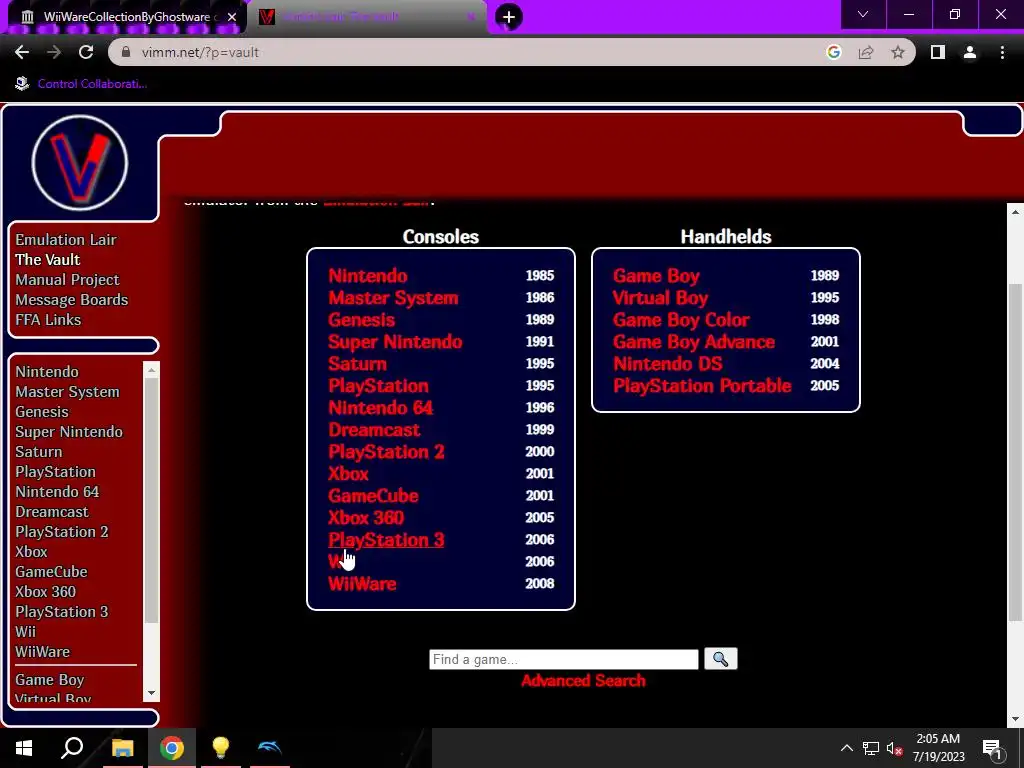Open Manual Project in sidebar
The image size is (1024, 768).
click(x=67, y=280)
